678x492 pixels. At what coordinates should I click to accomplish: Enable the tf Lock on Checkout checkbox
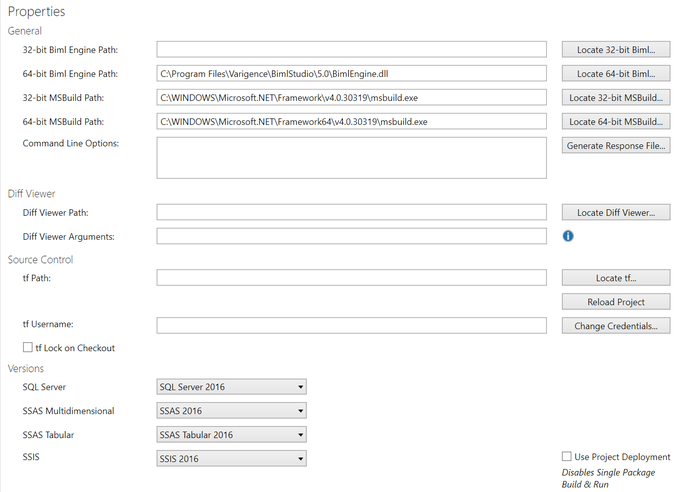point(28,348)
